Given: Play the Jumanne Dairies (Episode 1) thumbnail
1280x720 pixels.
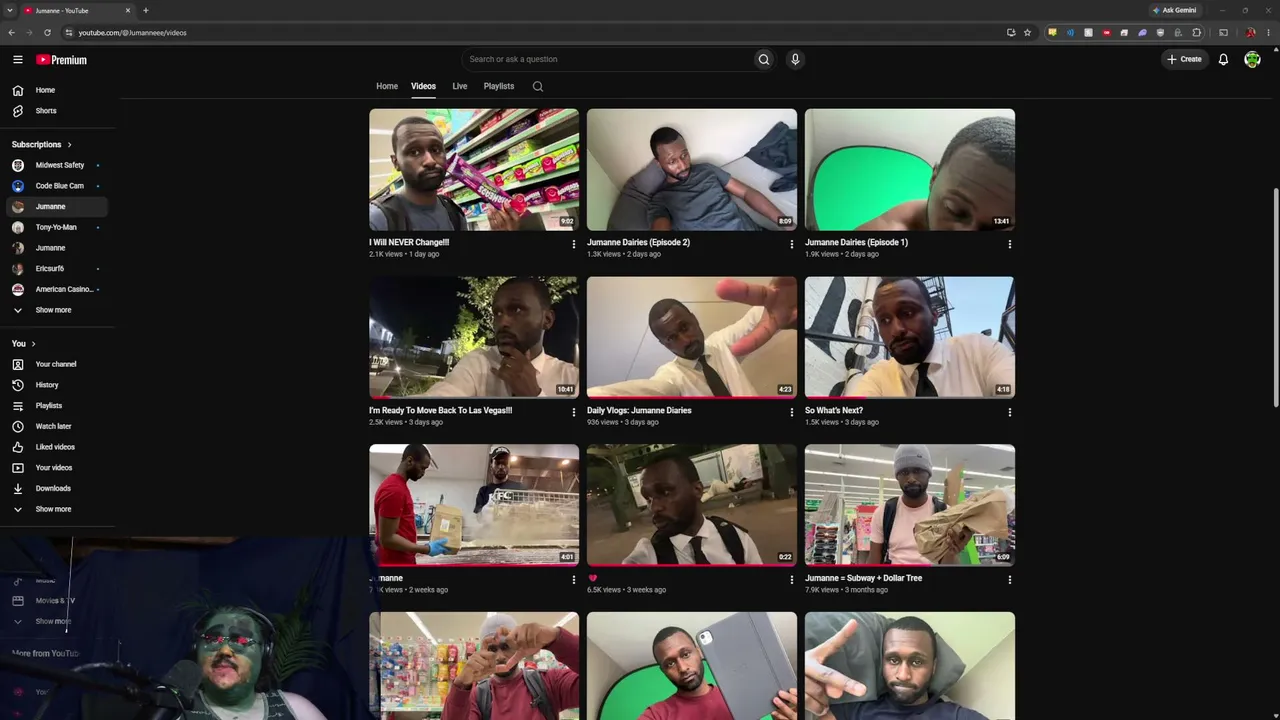Looking at the screenshot, I should 910,170.
